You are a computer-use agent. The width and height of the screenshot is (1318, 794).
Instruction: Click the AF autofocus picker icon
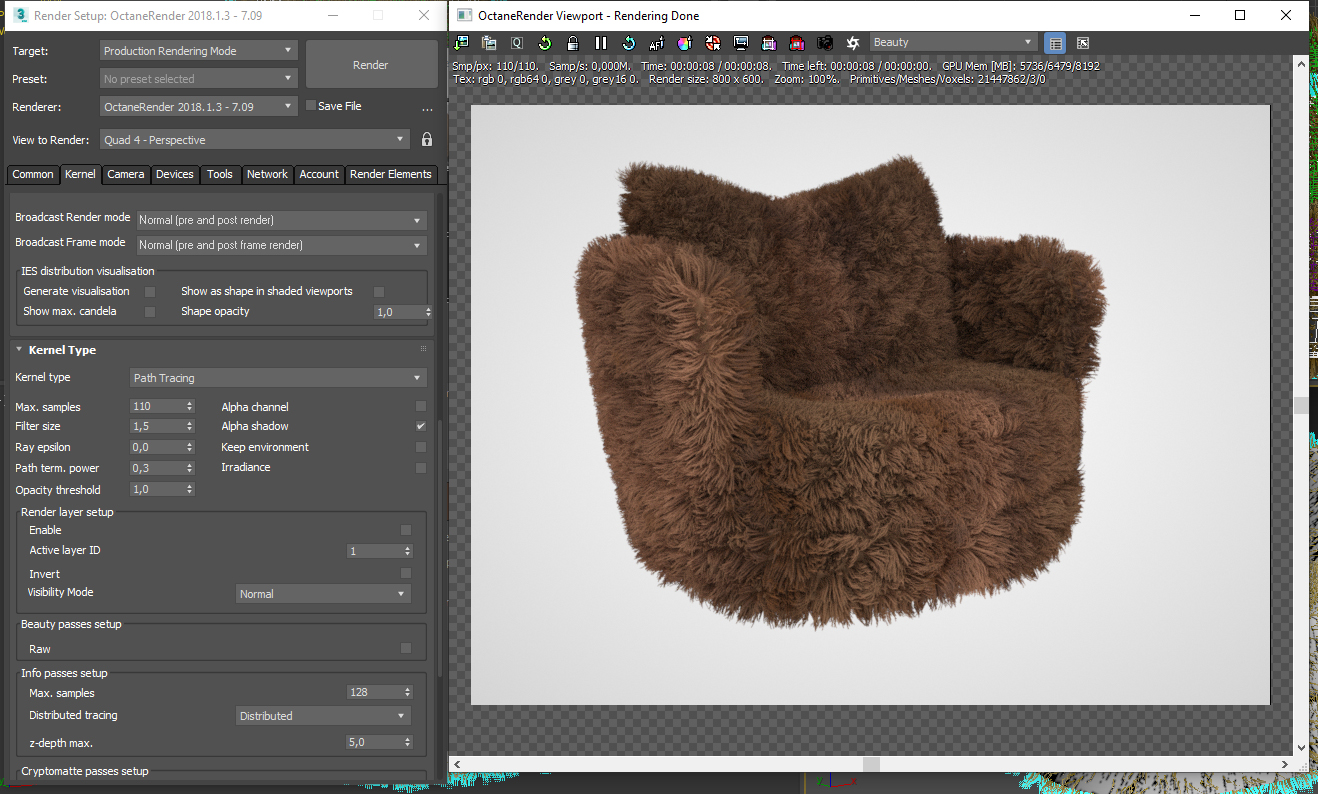pyautogui.click(x=656, y=43)
